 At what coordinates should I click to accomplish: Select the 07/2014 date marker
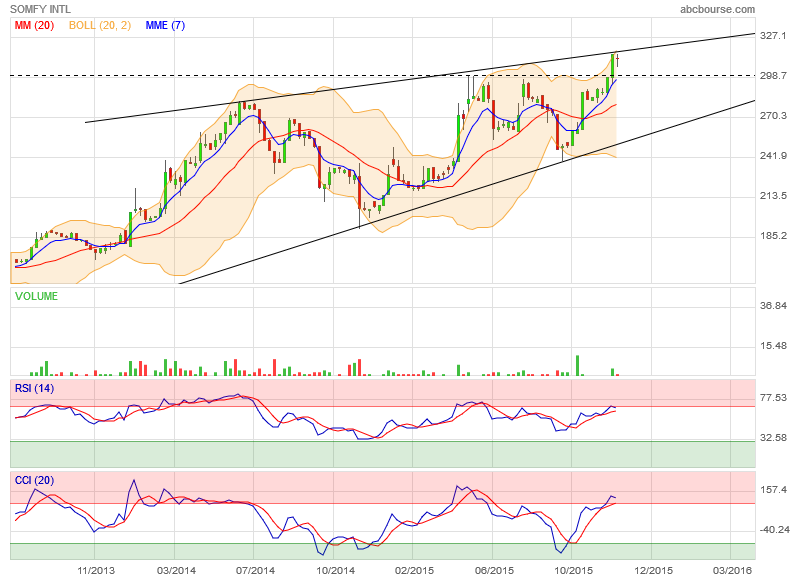point(255,570)
